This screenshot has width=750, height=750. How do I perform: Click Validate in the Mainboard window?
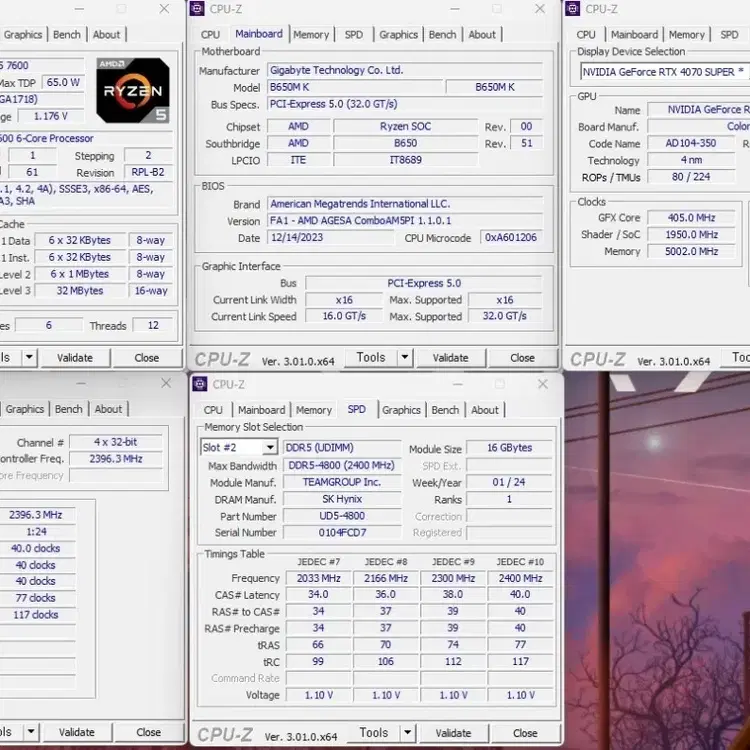451,358
